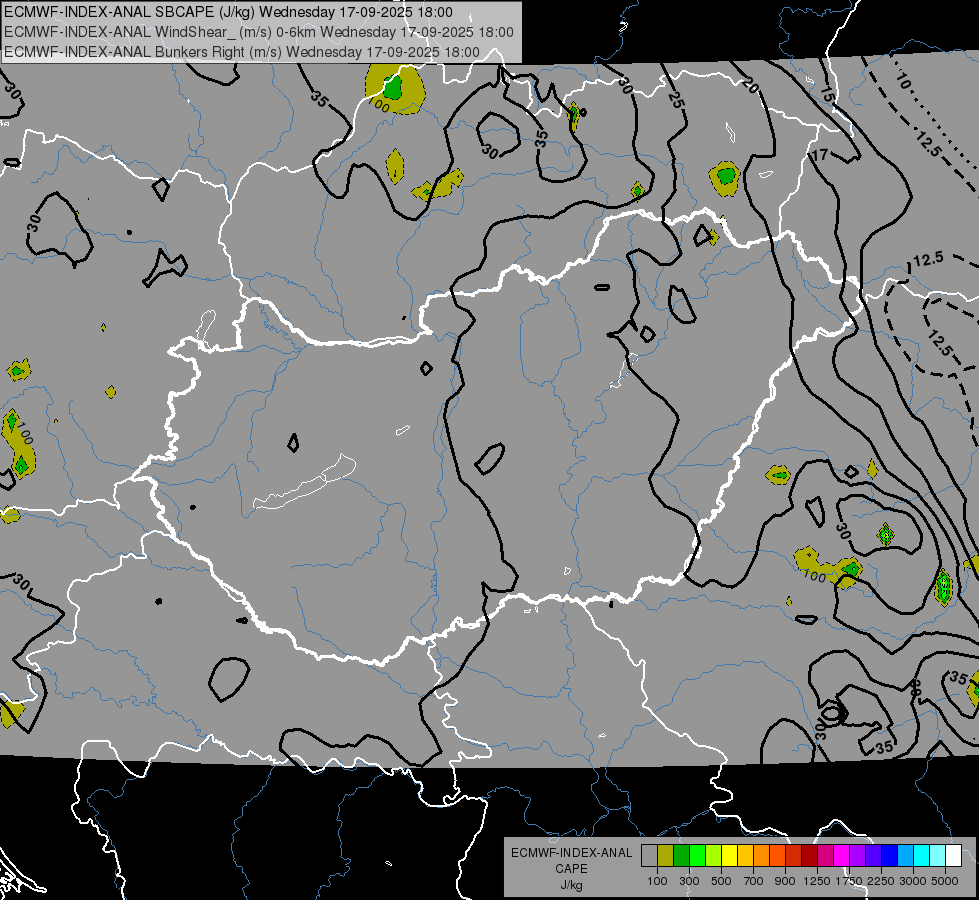Click the legend value label 1250

click(x=817, y=881)
